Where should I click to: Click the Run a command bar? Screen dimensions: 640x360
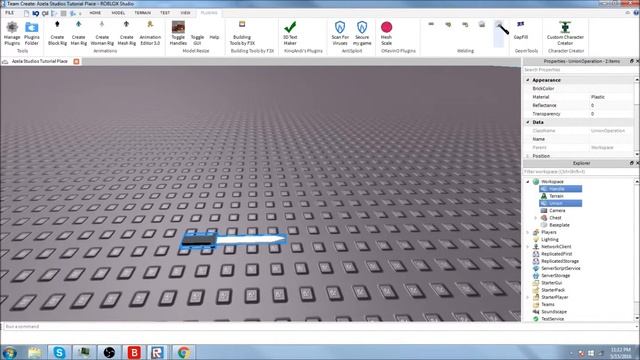318,327
